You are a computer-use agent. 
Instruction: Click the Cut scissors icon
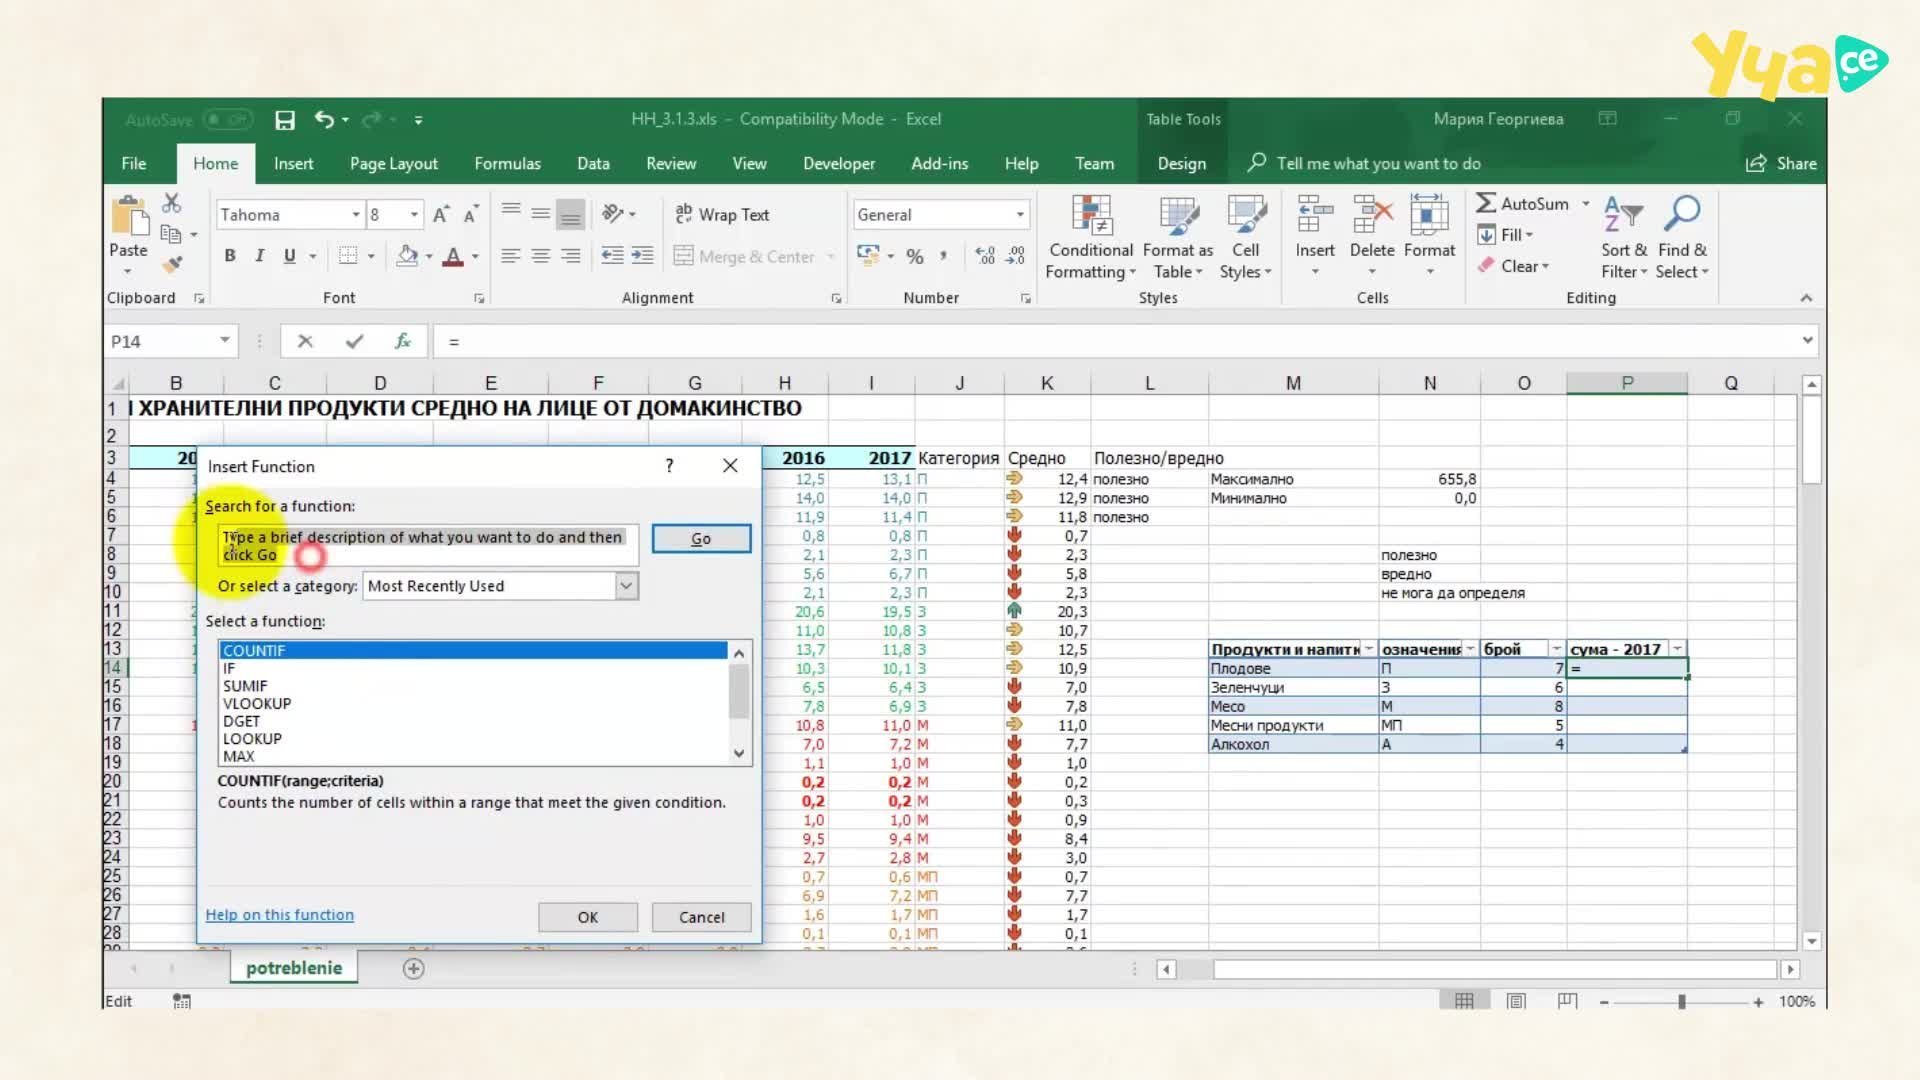point(172,204)
